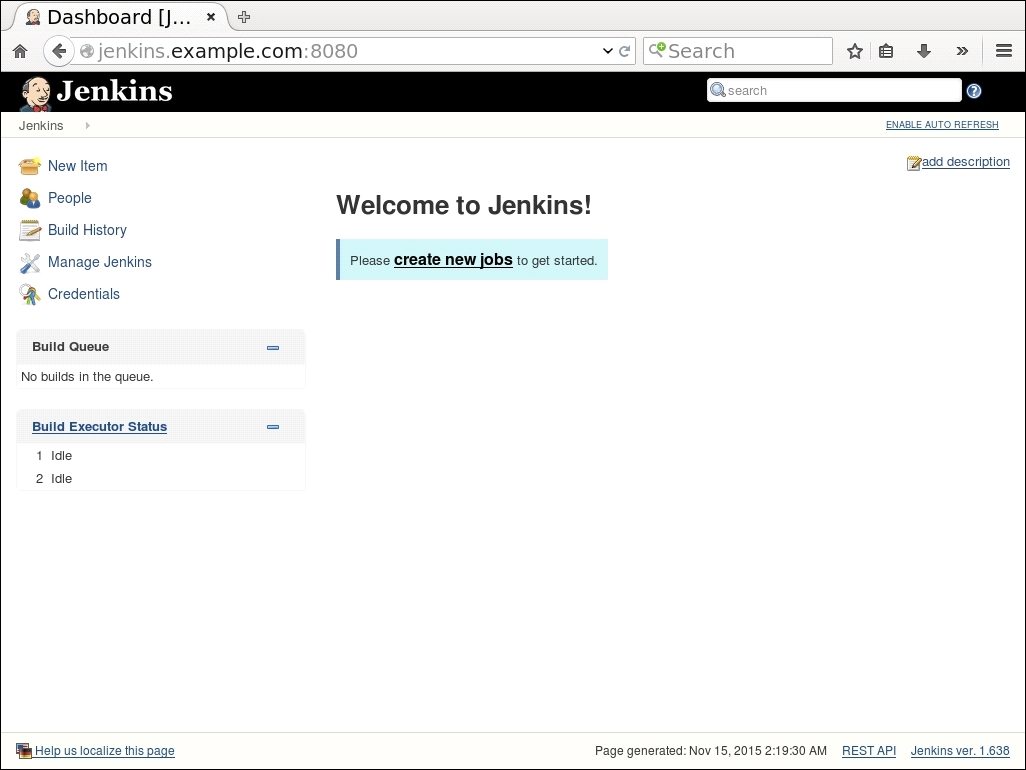Click the create new jobs link

(453, 260)
